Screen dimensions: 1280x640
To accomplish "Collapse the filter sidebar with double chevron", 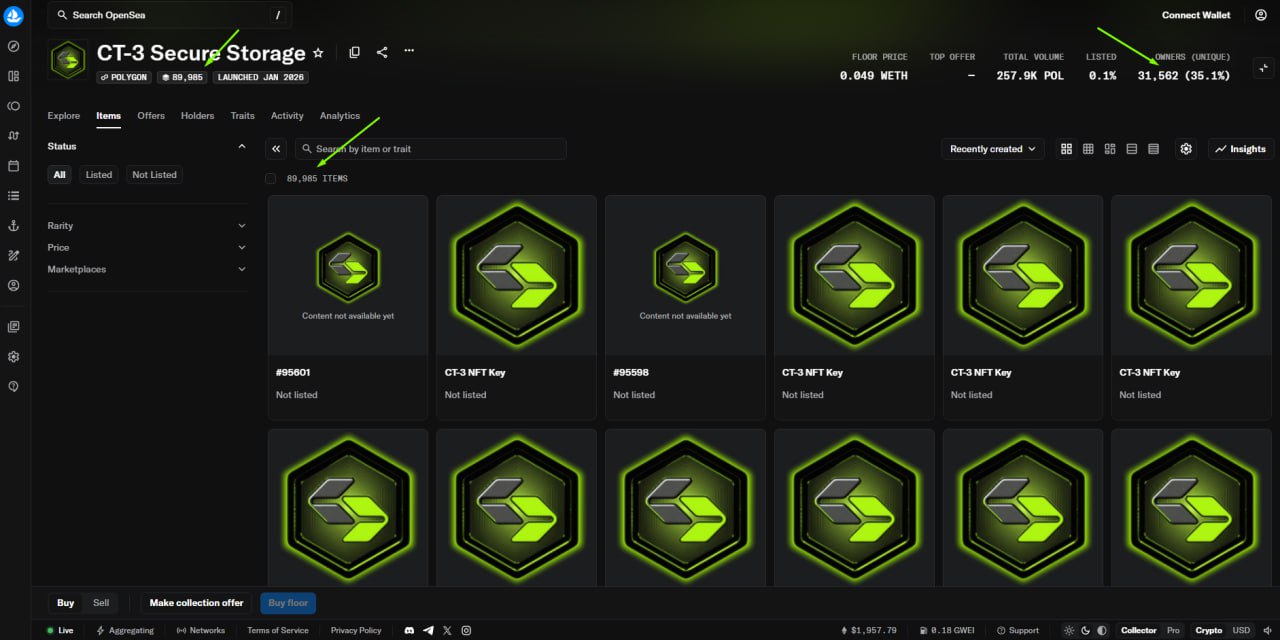I will click(277, 149).
